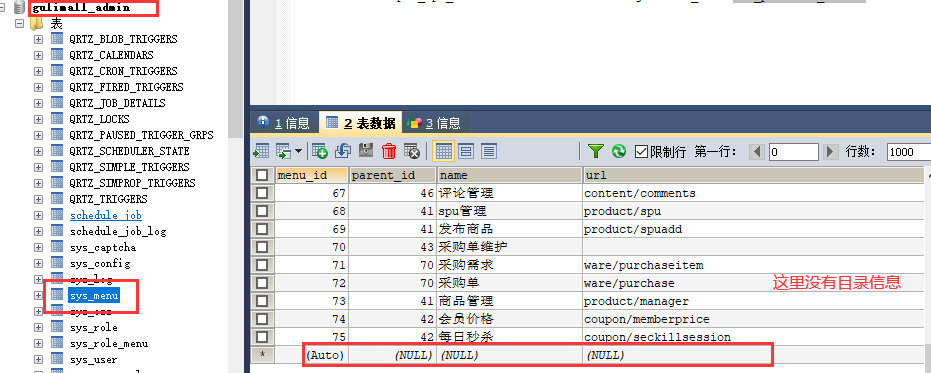The image size is (931, 373).
Task: Click the schedule_job_log table icon
Action: (57, 231)
